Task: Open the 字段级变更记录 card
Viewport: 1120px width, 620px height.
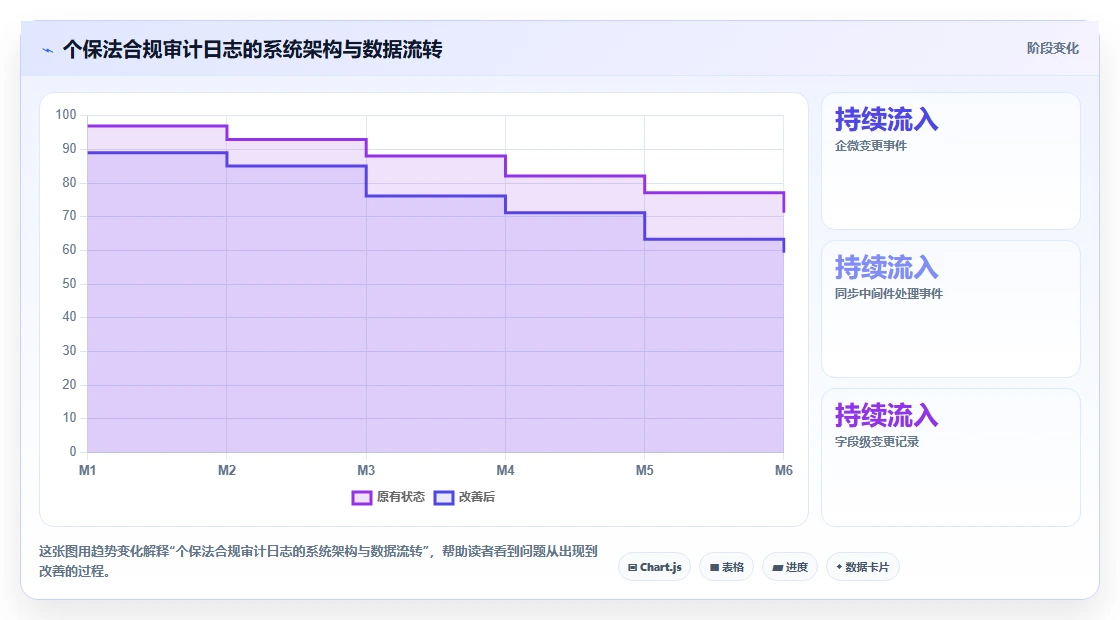Action: pyautogui.click(x=951, y=457)
